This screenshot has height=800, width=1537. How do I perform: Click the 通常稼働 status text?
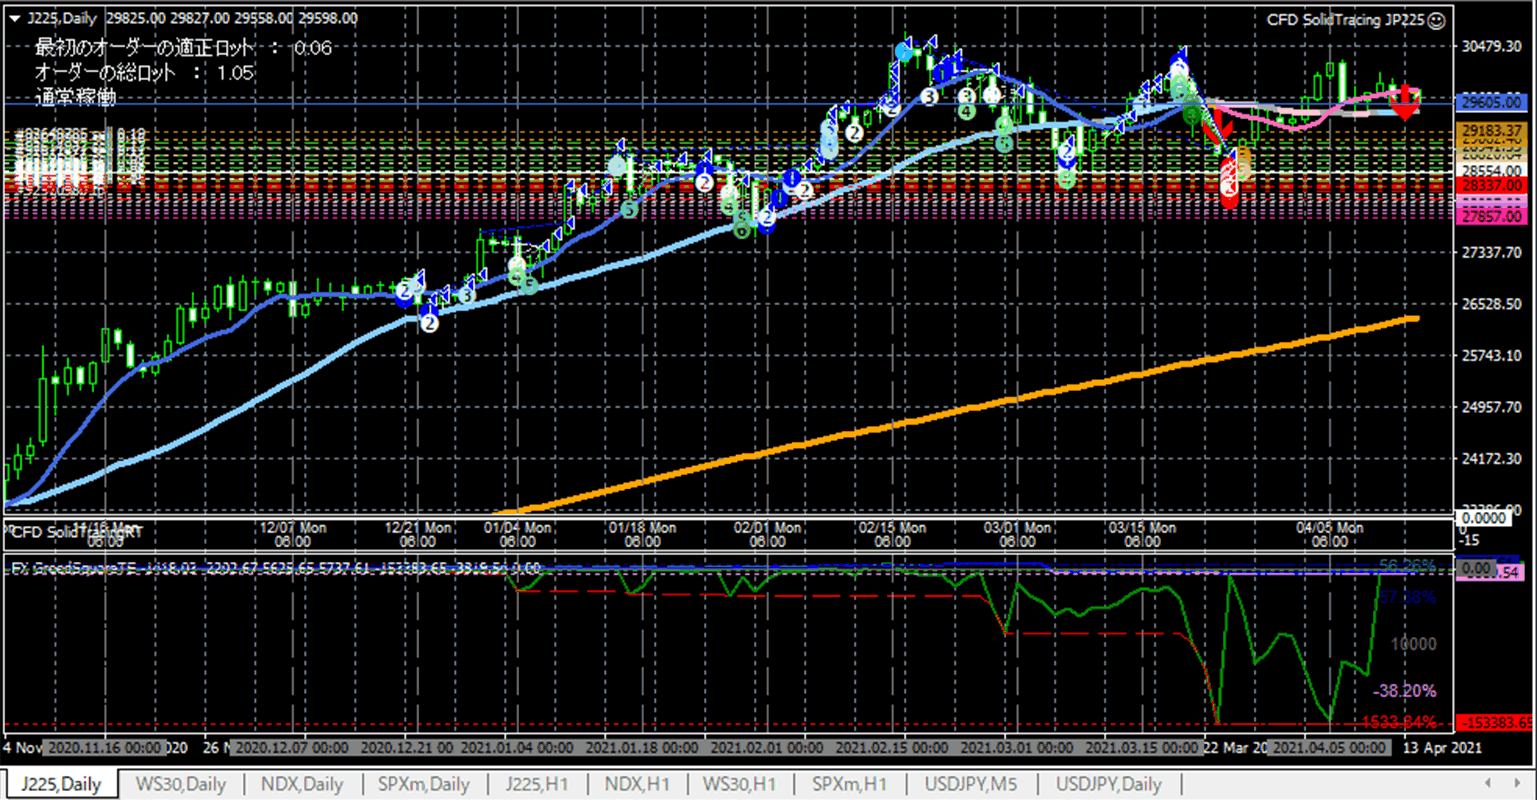75,97
